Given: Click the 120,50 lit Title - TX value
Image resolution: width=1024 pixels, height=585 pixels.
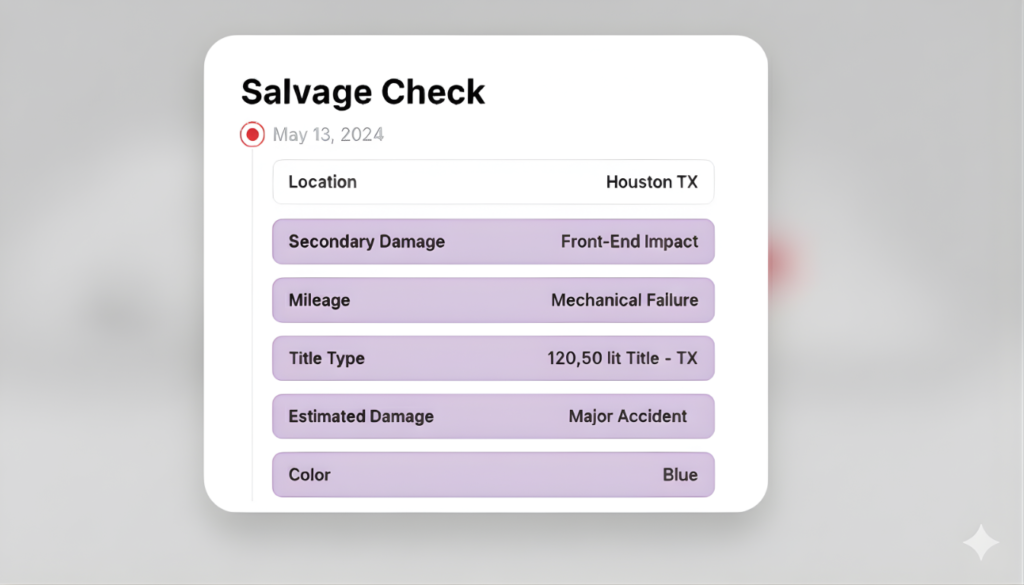Looking at the screenshot, I should tap(622, 358).
